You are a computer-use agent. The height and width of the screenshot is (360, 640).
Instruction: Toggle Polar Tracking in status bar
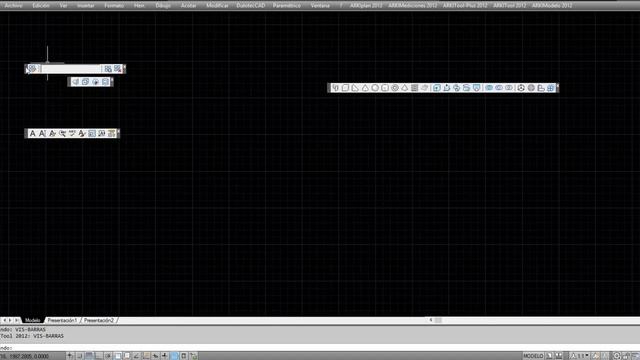click(x=108, y=356)
